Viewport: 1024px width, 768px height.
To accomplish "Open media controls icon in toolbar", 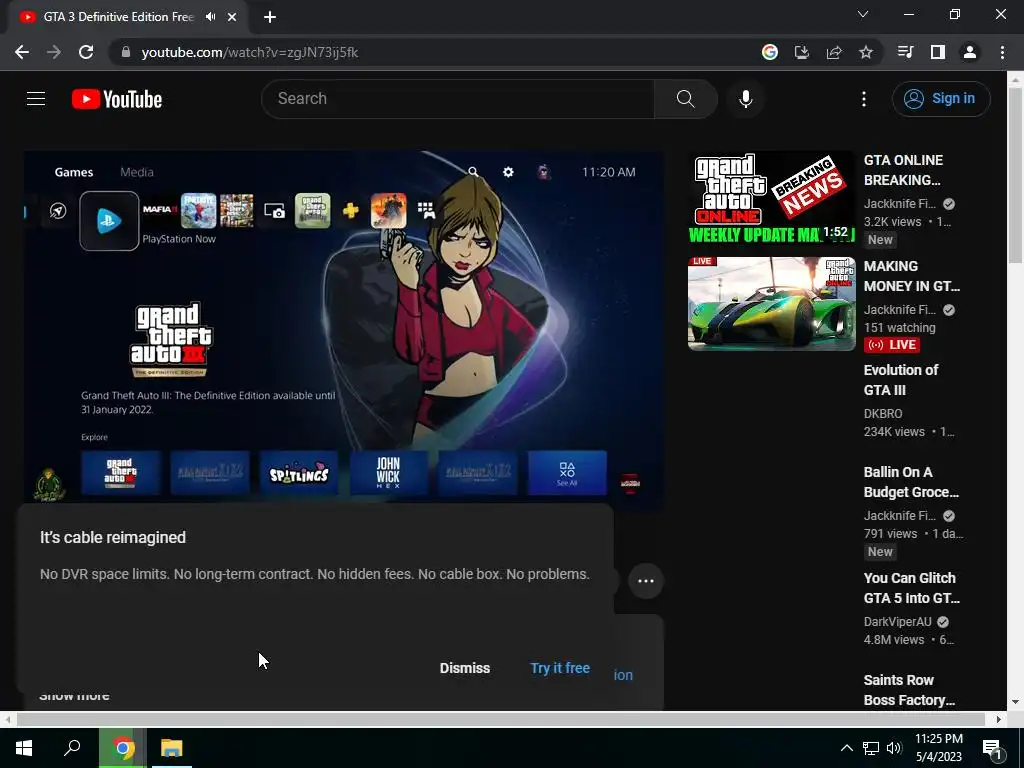I will 905,52.
